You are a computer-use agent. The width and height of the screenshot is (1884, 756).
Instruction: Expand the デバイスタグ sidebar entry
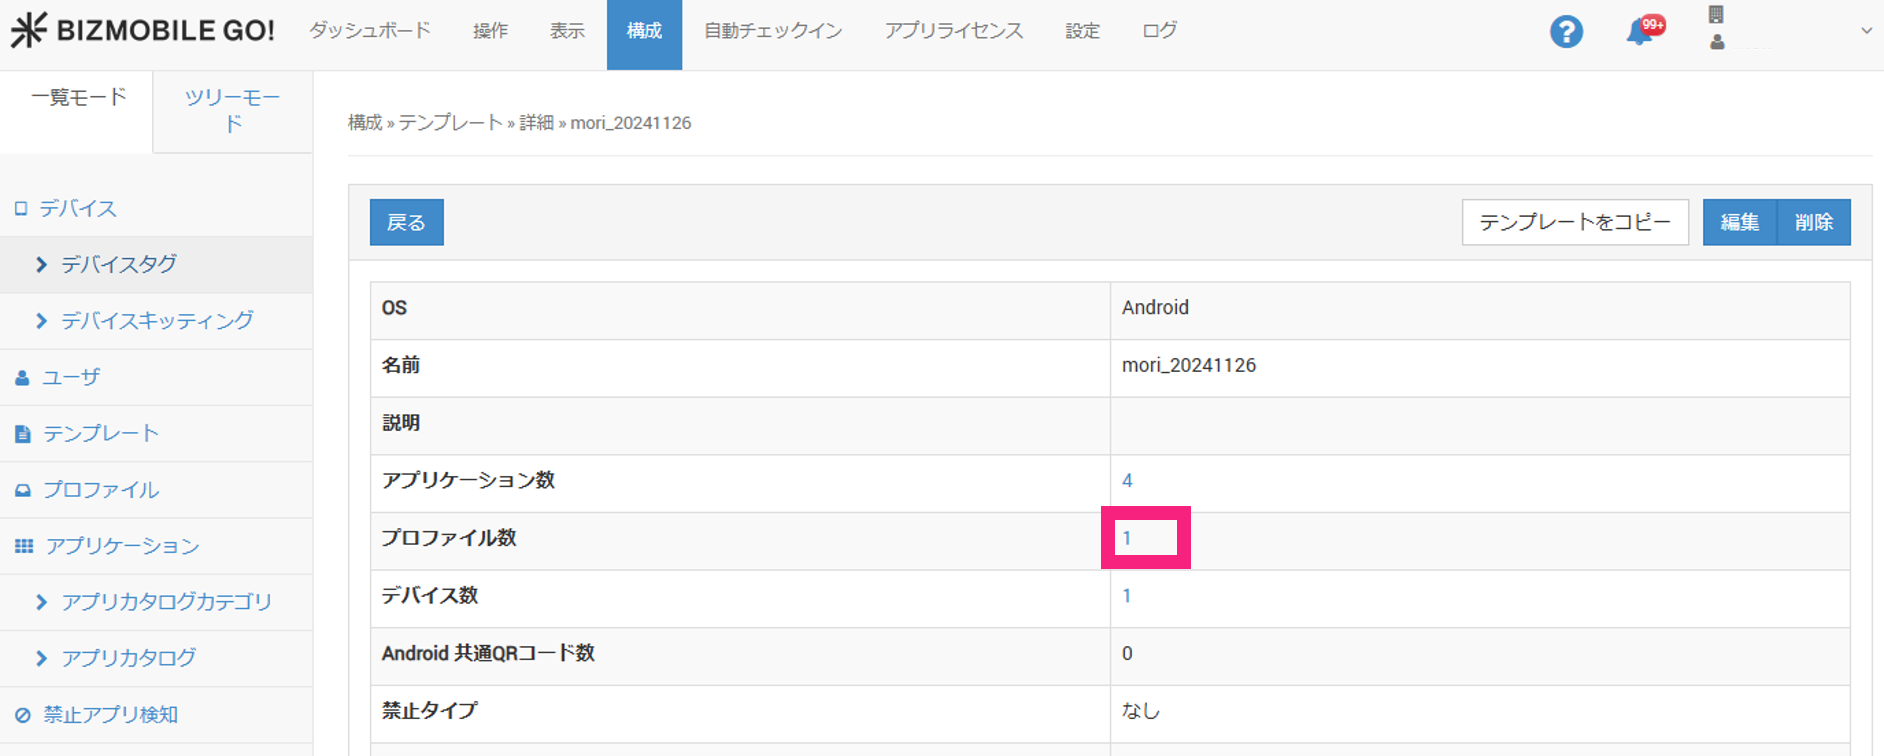pyautogui.click(x=118, y=264)
